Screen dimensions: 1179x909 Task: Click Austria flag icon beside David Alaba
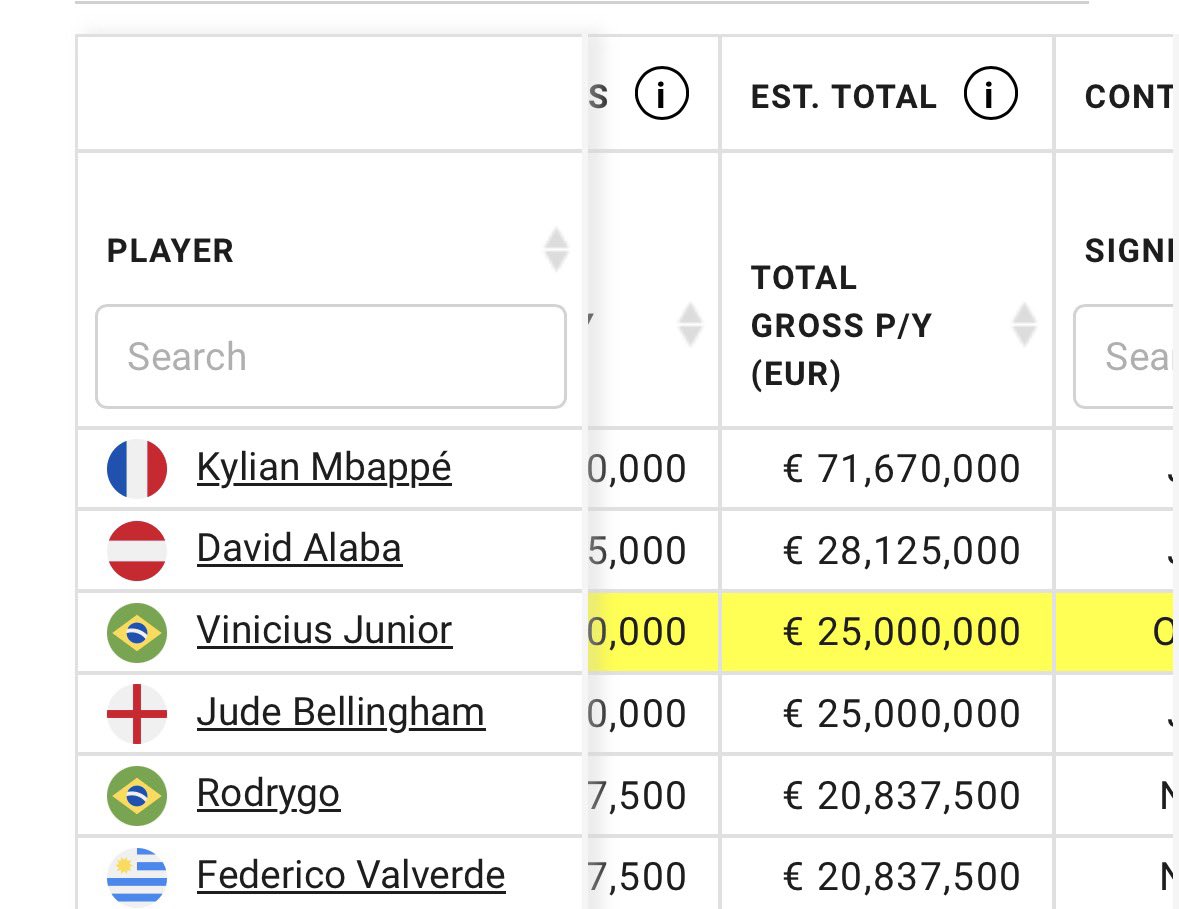137,550
